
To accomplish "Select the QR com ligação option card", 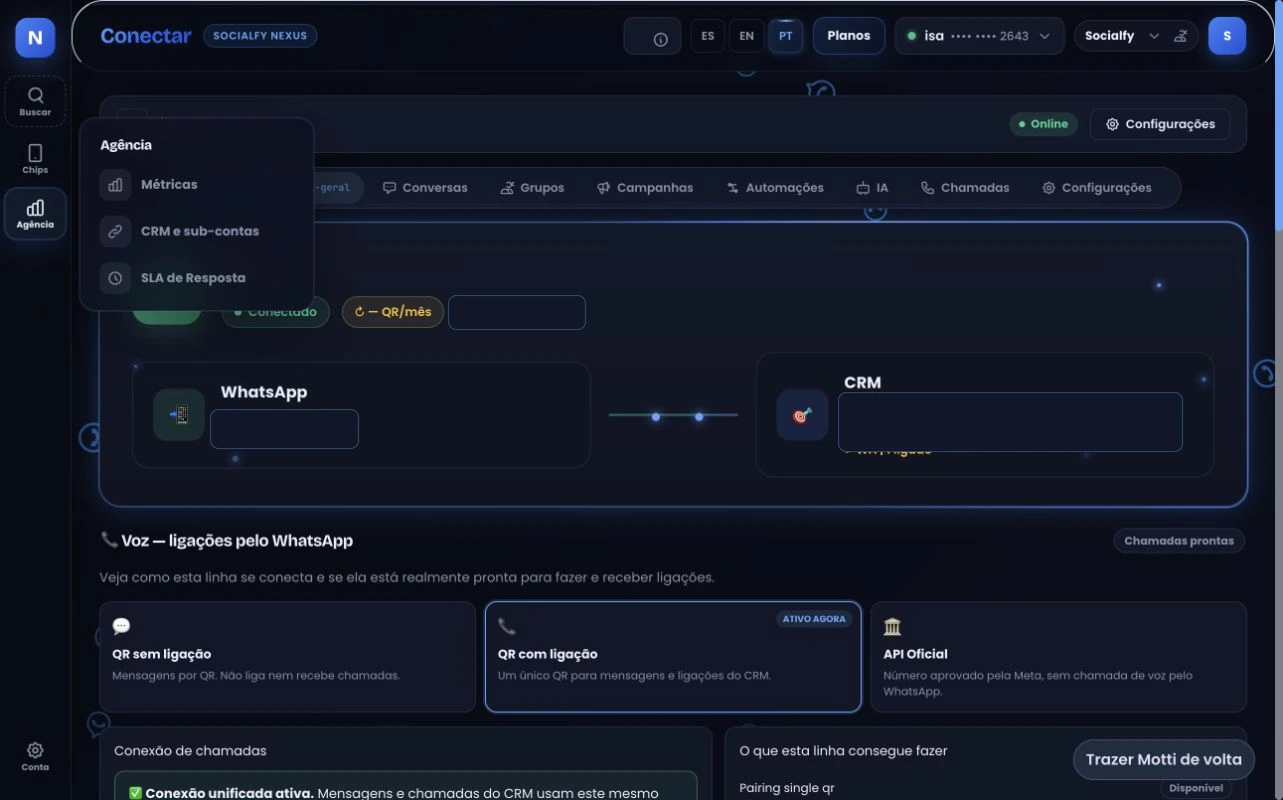I will [x=673, y=656].
